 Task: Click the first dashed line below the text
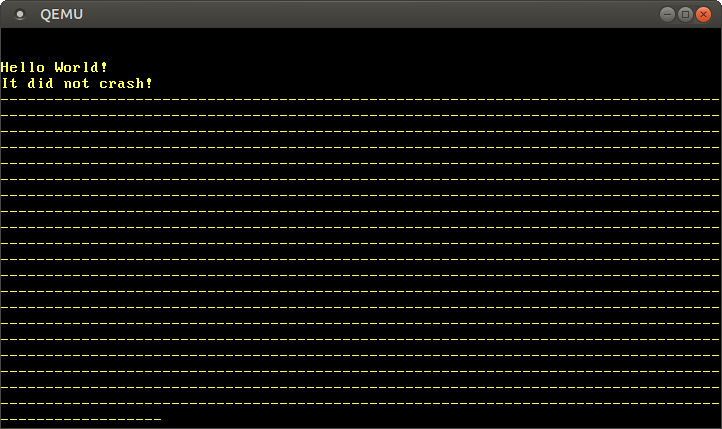(x=360, y=99)
